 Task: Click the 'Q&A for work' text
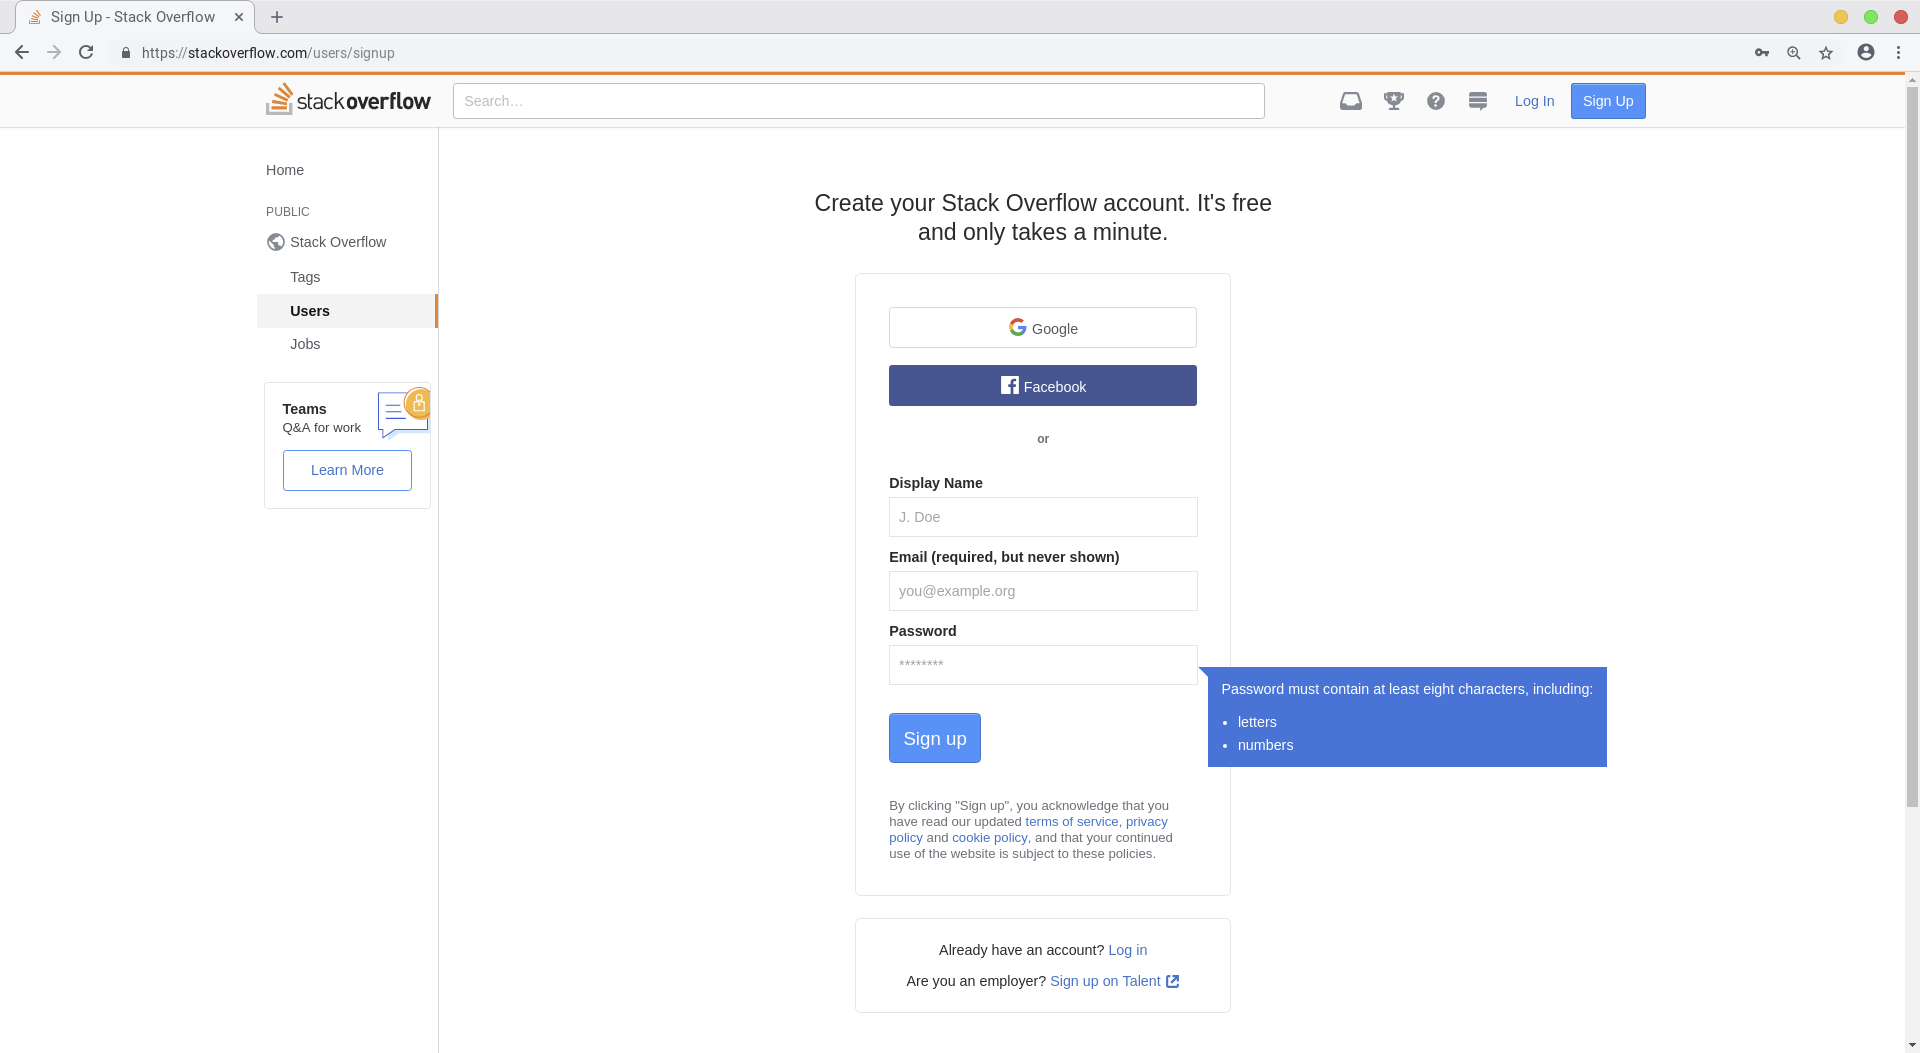pyautogui.click(x=322, y=428)
